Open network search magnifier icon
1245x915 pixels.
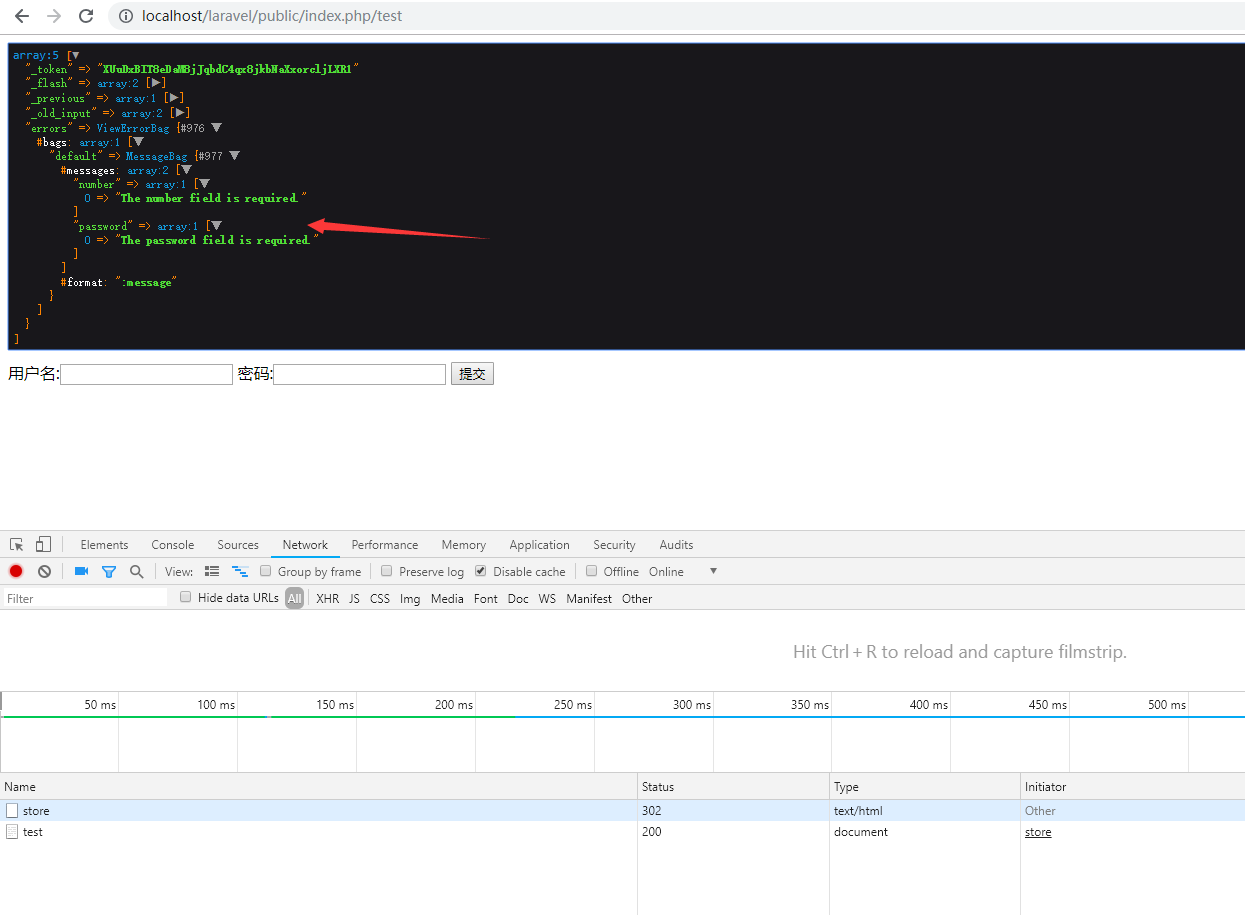(136, 571)
